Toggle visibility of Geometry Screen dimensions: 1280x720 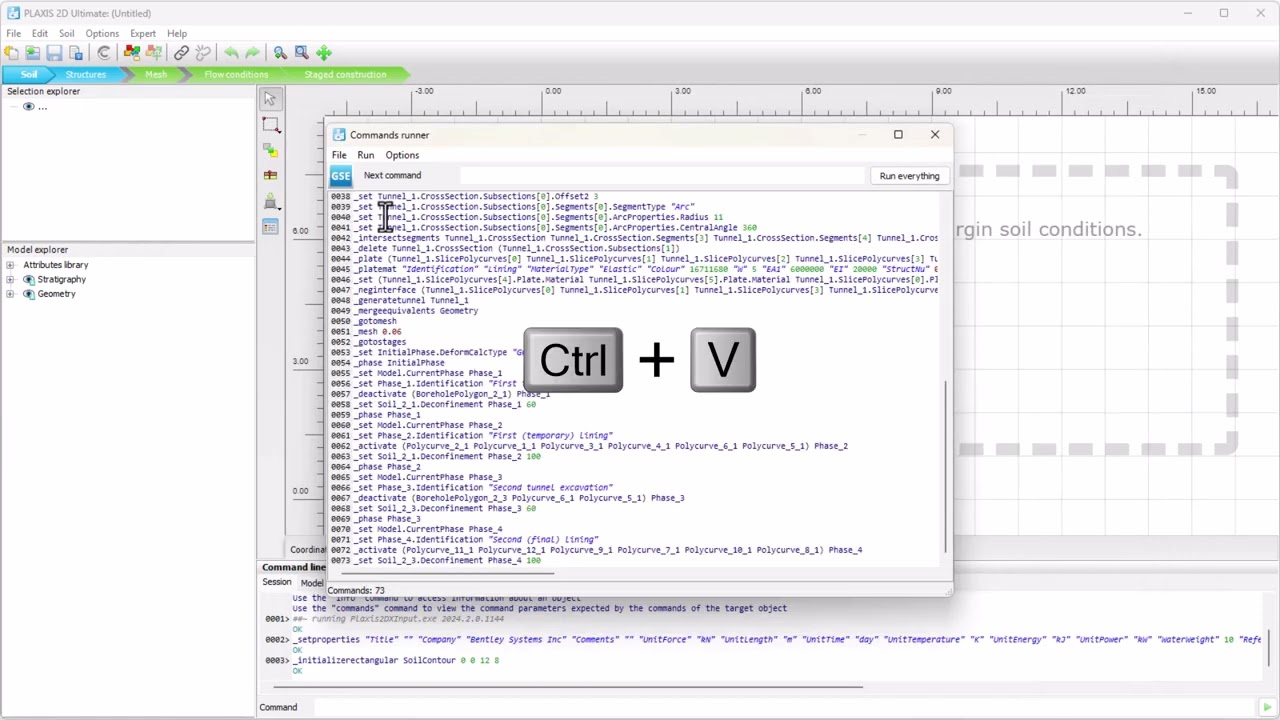[28, 295]
